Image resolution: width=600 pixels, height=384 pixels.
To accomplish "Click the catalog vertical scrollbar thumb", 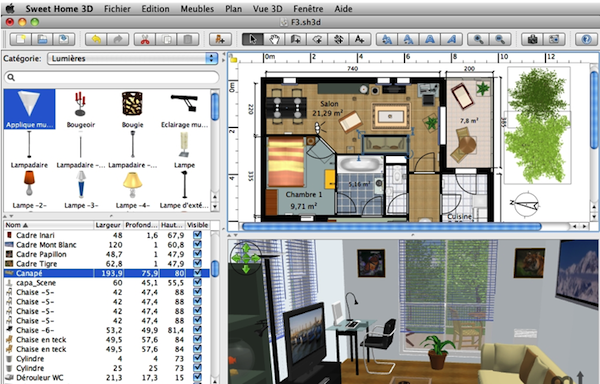I will (215, 107).
